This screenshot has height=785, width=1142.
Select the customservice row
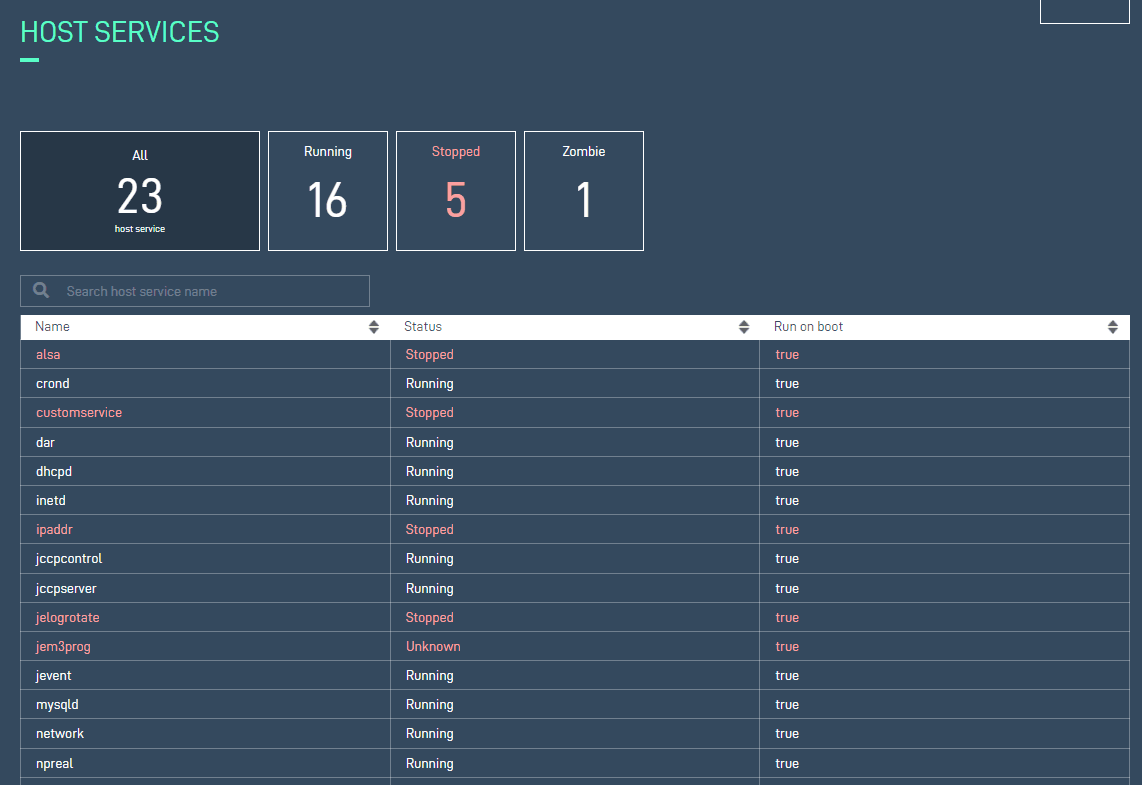point(79,413)
